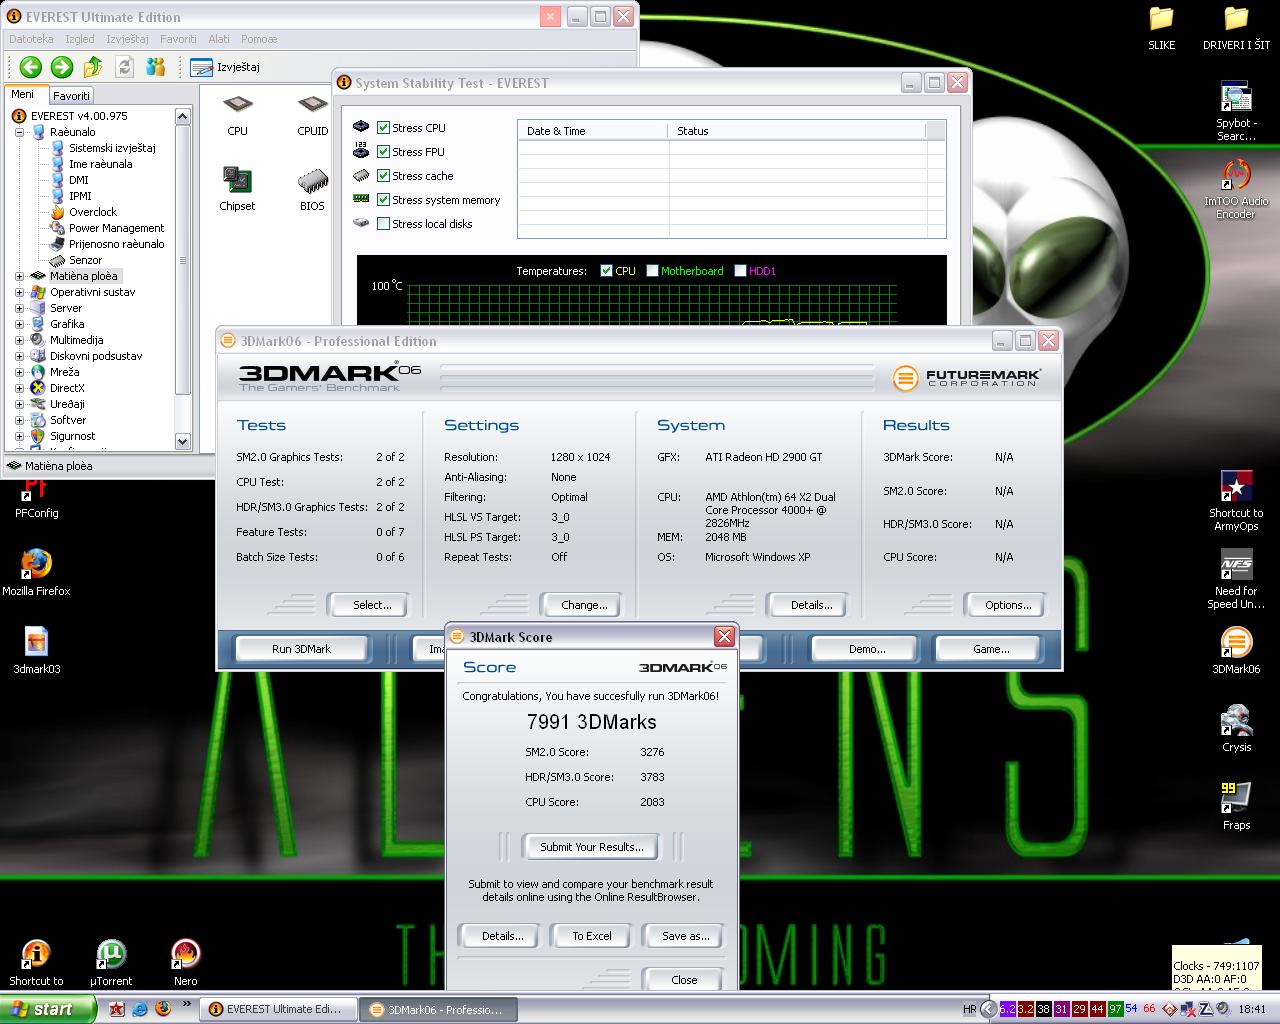Image resolution: width=1280 pixels, height=1024 pixels.
Task: Switch to the Favoriti tab
Action: pyautogui.click(x=71, y=96)
